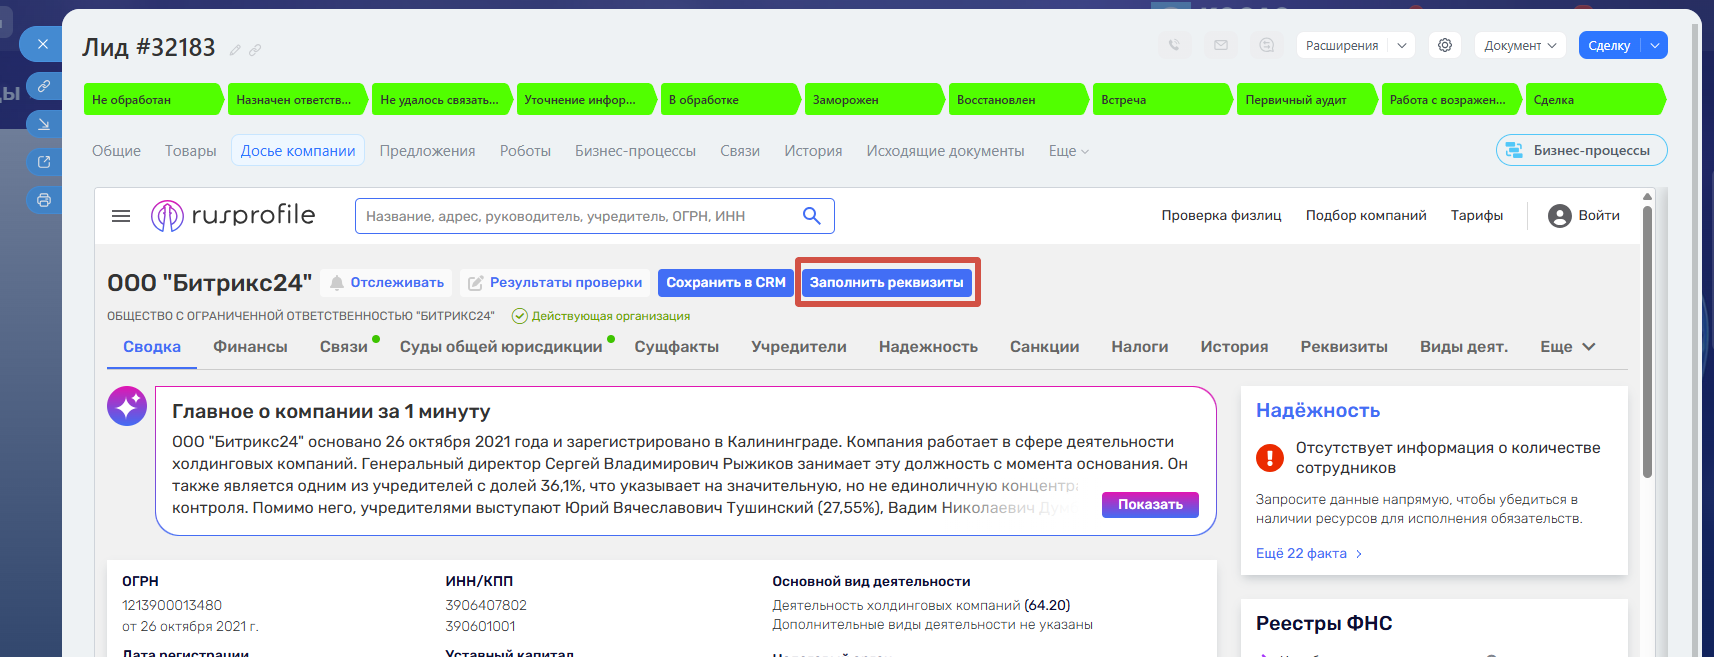Close the lead slider with the X icon
This screenshot has width=1714, height=657.
pos(42,44)
